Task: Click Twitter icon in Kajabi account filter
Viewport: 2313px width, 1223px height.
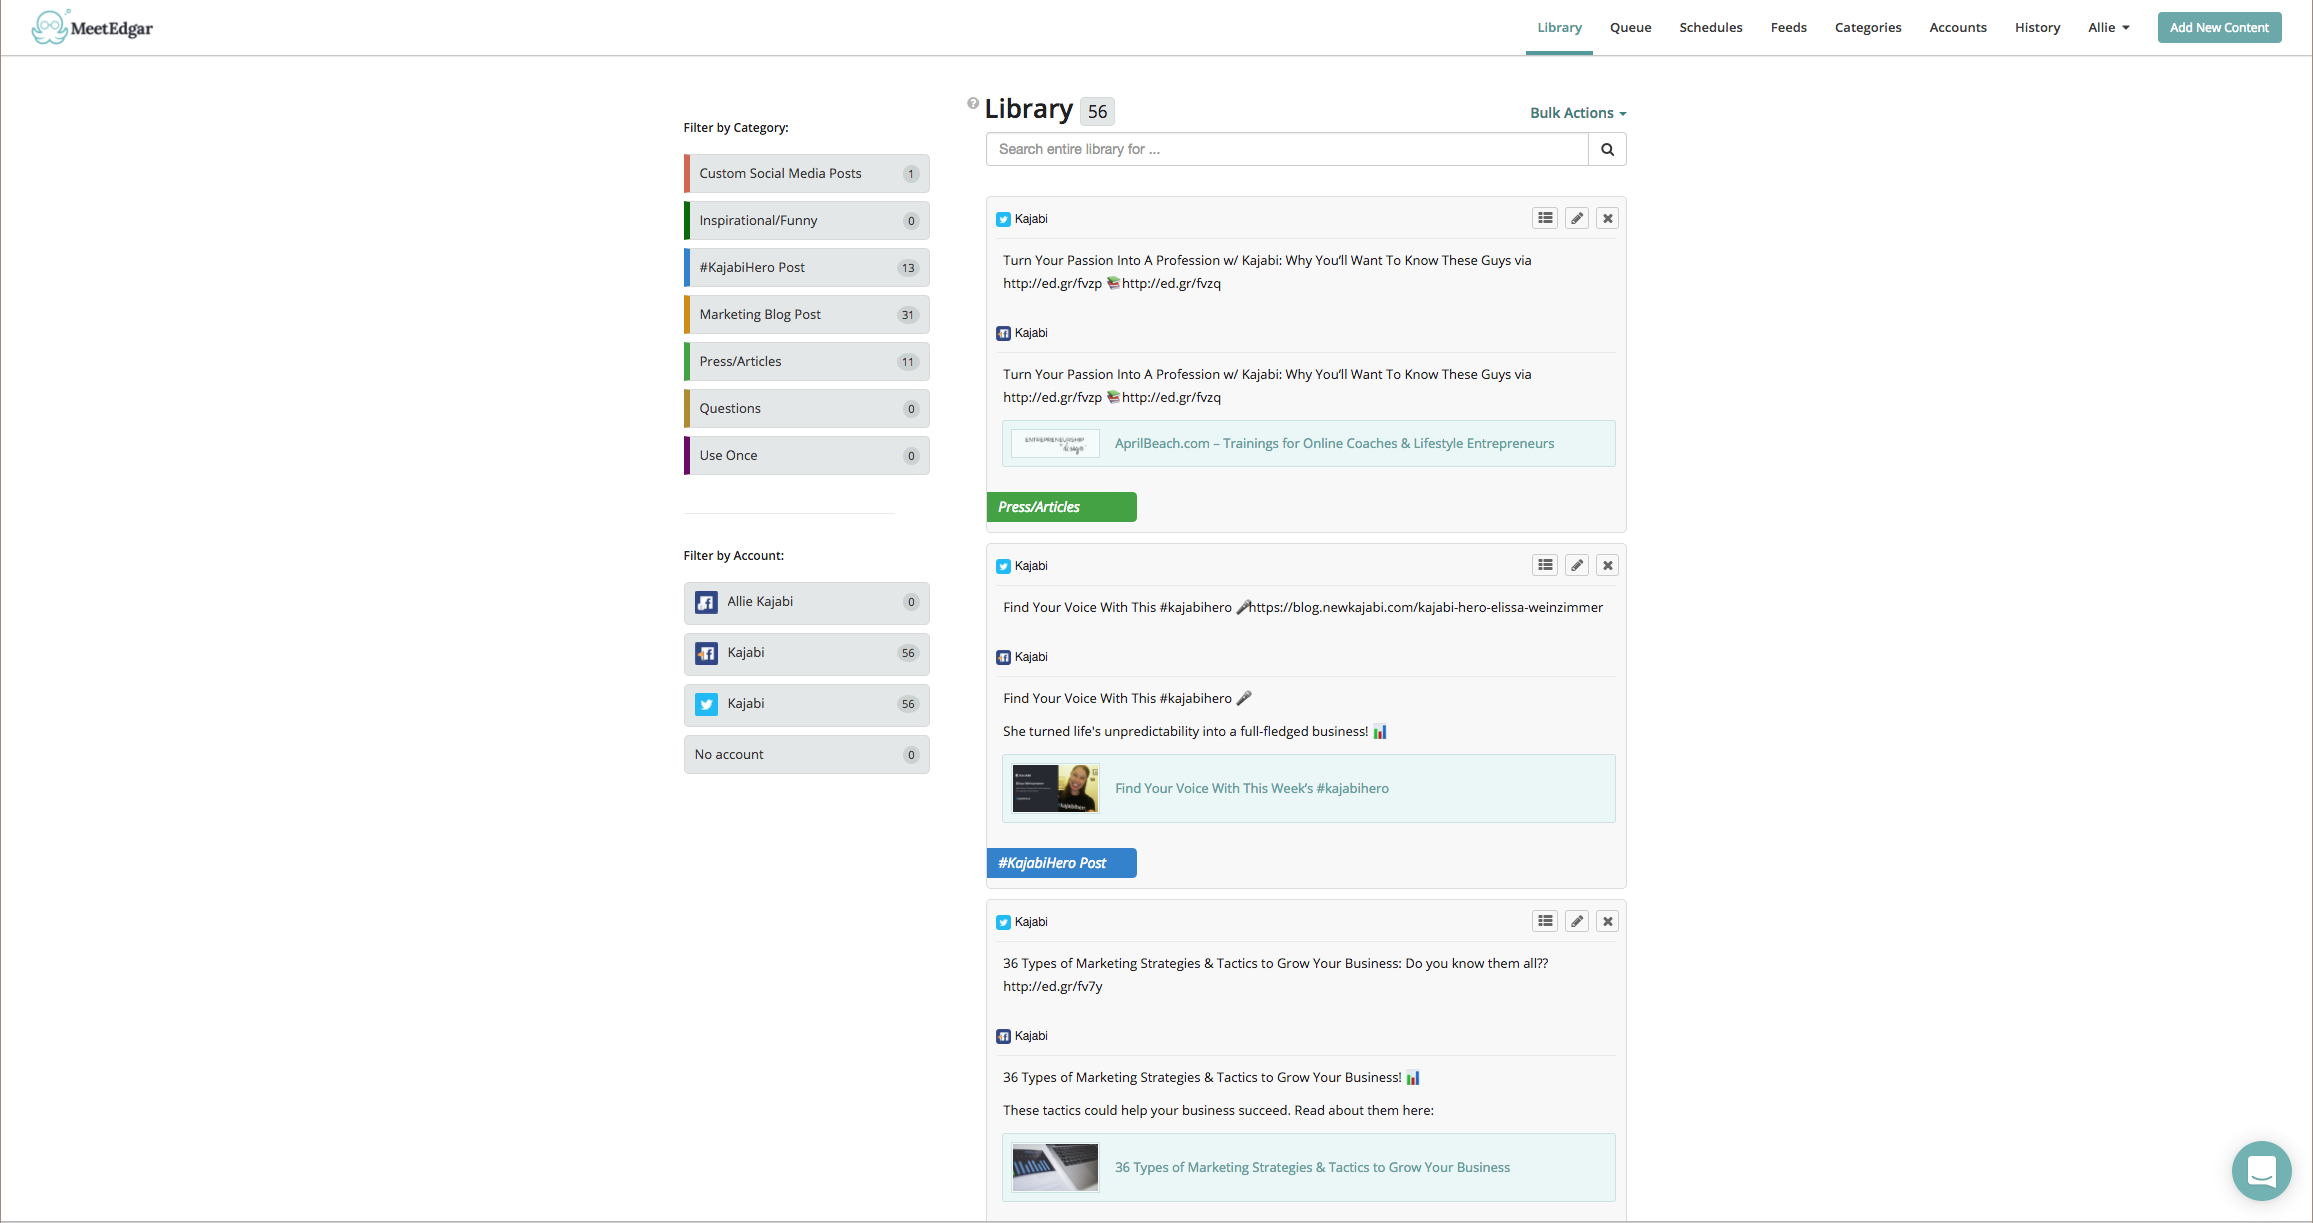Action: tap(706, 704)
